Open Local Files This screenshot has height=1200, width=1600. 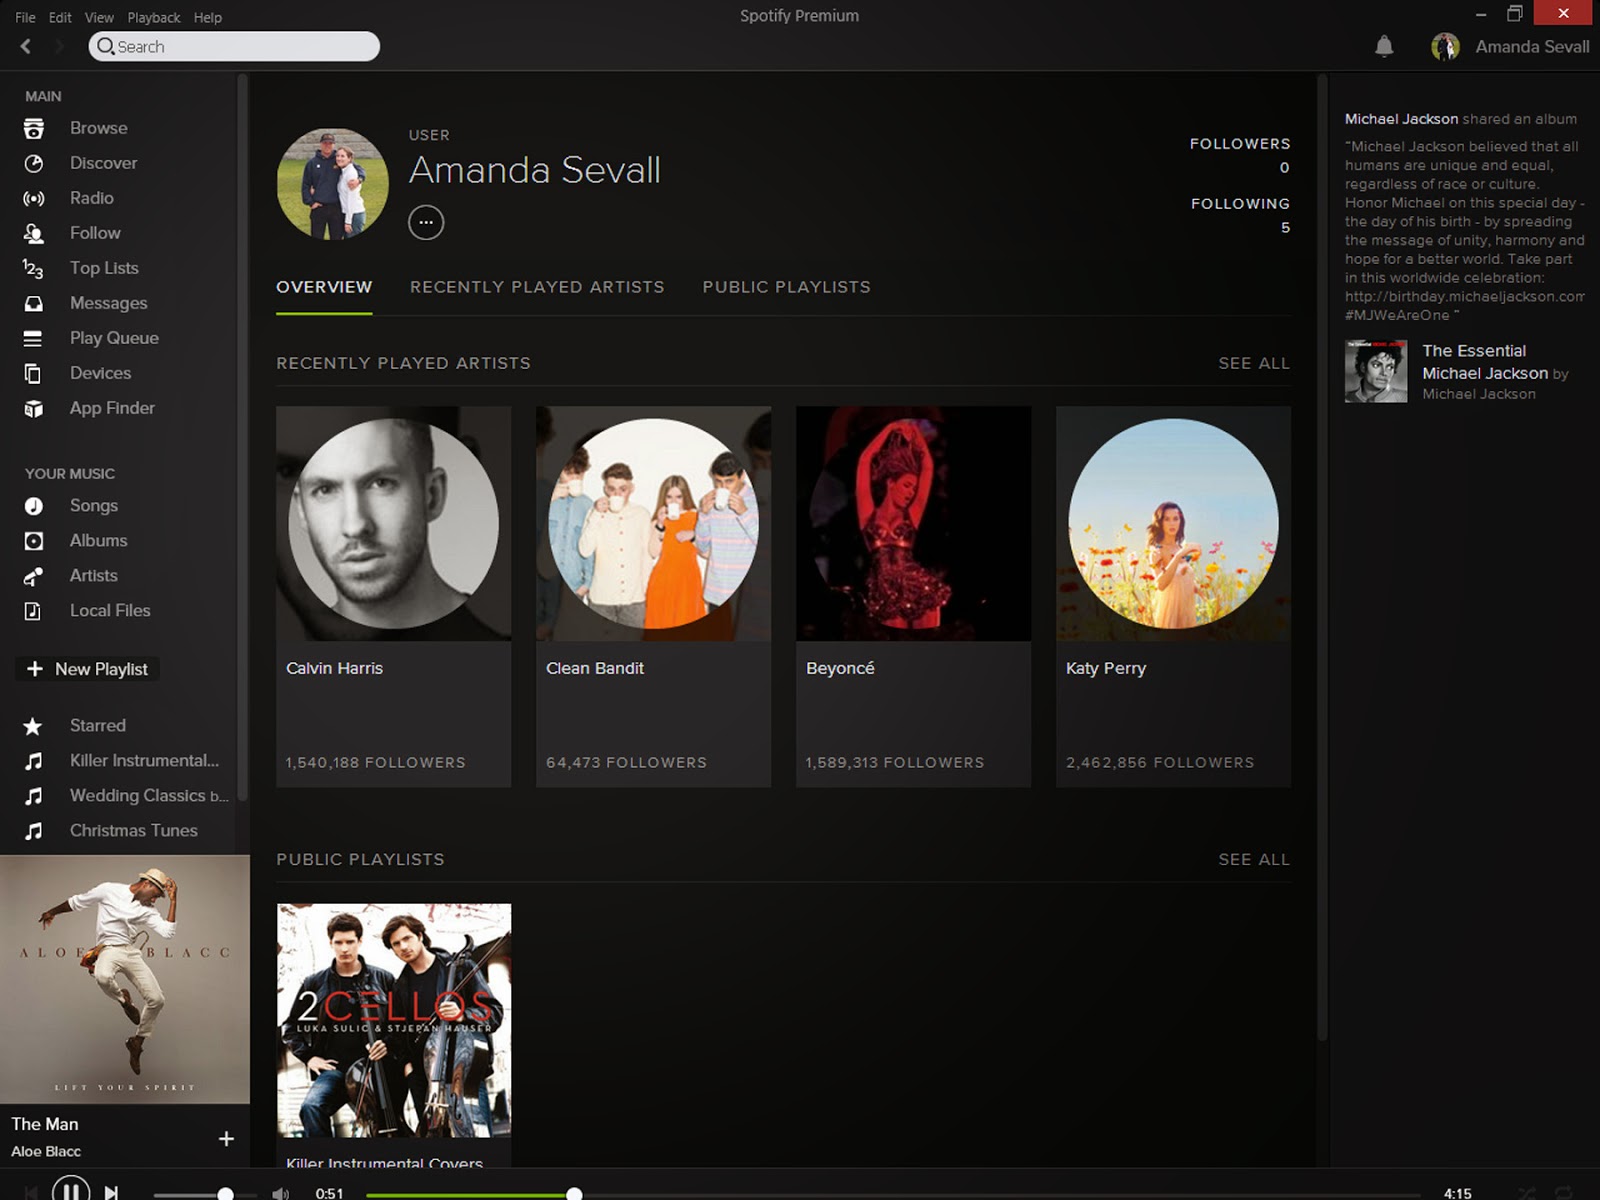click(110, 611)
